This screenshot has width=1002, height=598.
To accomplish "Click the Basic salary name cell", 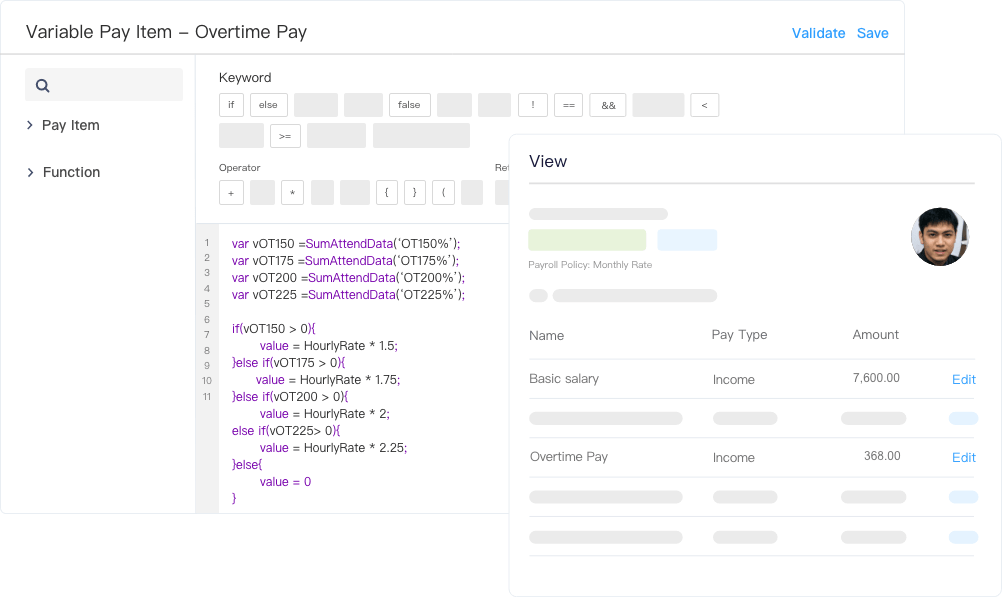I will [x=564, y=379].
